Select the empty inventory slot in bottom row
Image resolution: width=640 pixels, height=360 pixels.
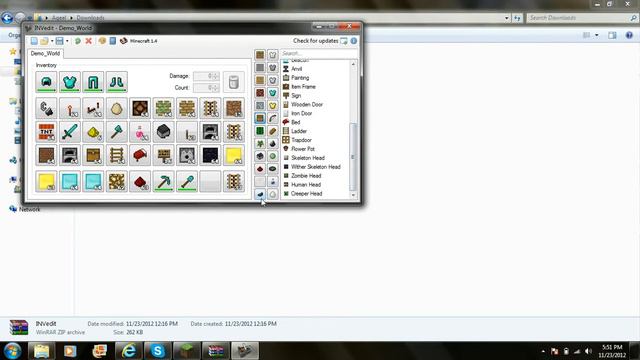(211, 182)
